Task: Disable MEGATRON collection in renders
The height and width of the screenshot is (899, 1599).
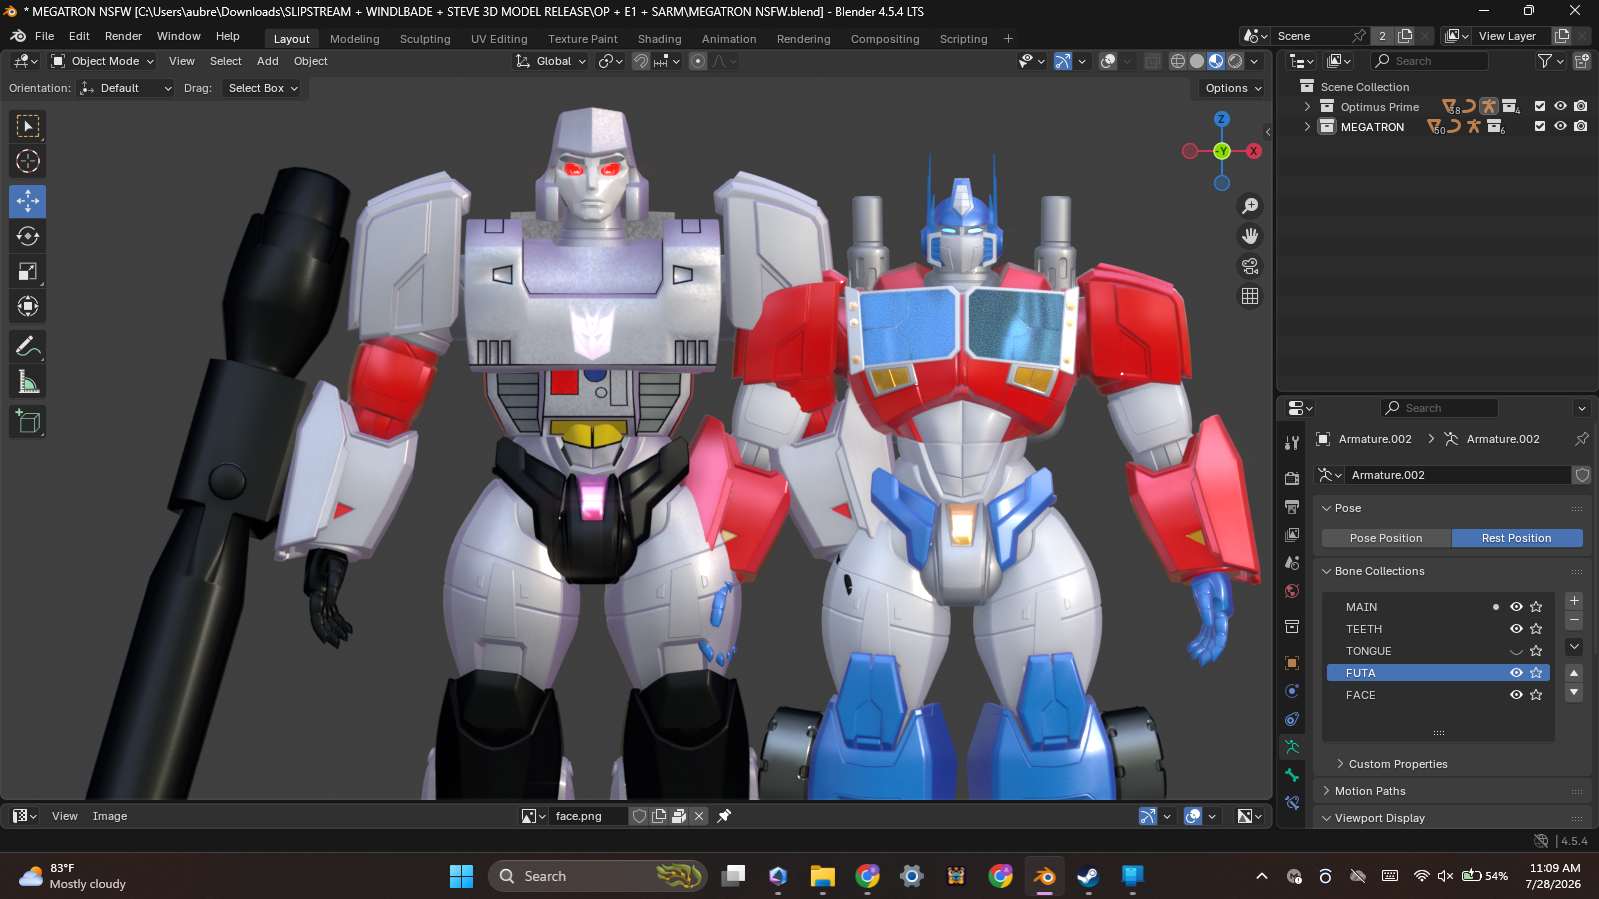Action: (x=1580, y=126)
